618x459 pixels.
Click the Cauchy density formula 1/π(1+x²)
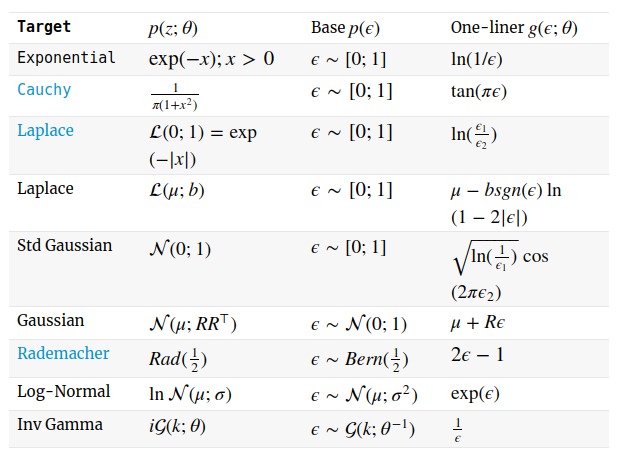(177, 96)
